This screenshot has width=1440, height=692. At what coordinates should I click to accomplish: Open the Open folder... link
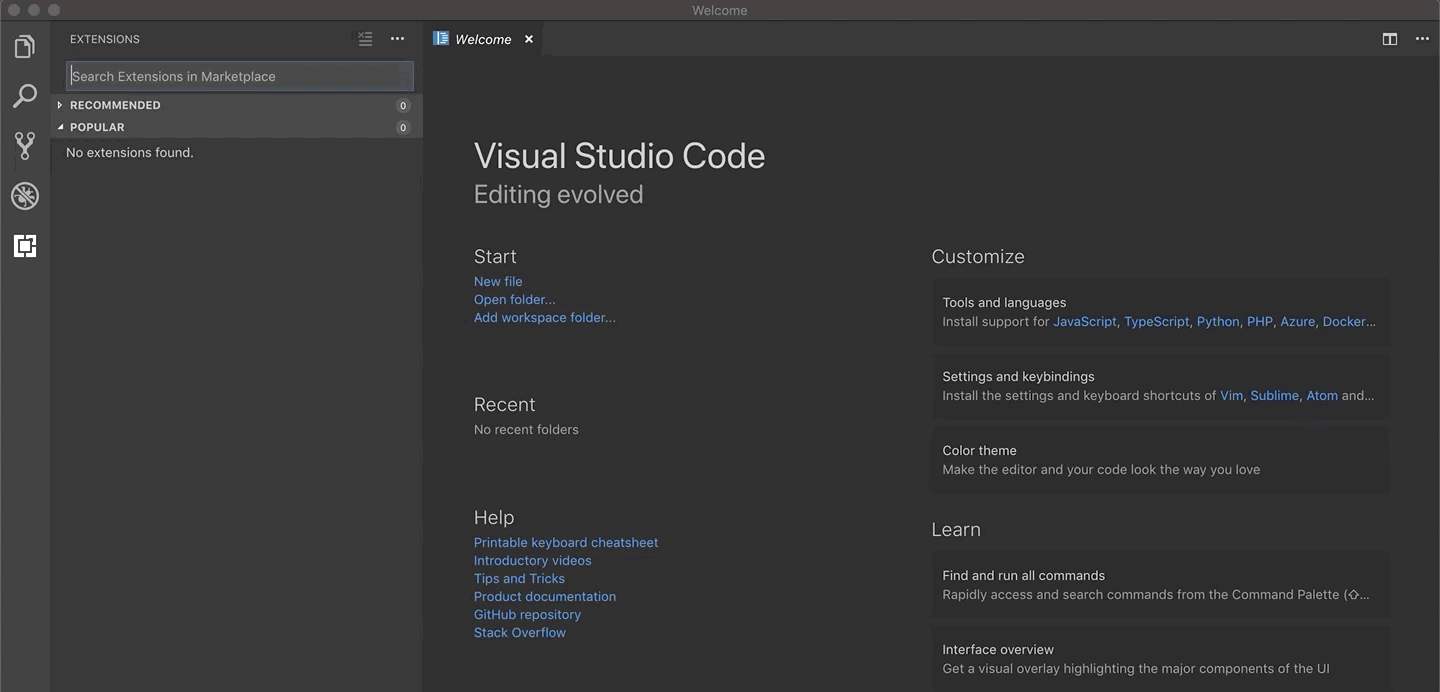(514, 300)
